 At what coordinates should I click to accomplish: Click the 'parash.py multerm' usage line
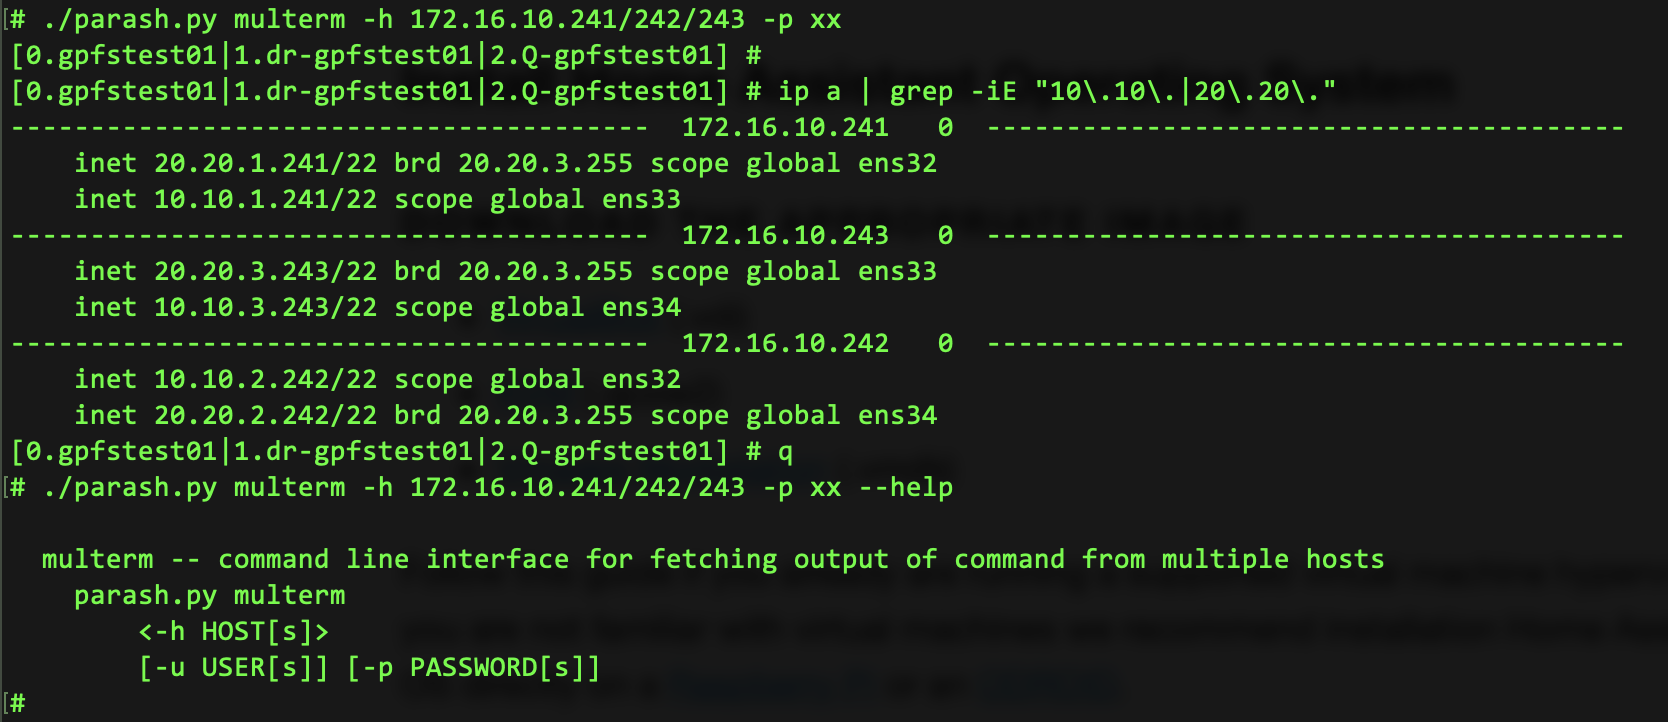(209, 596)
